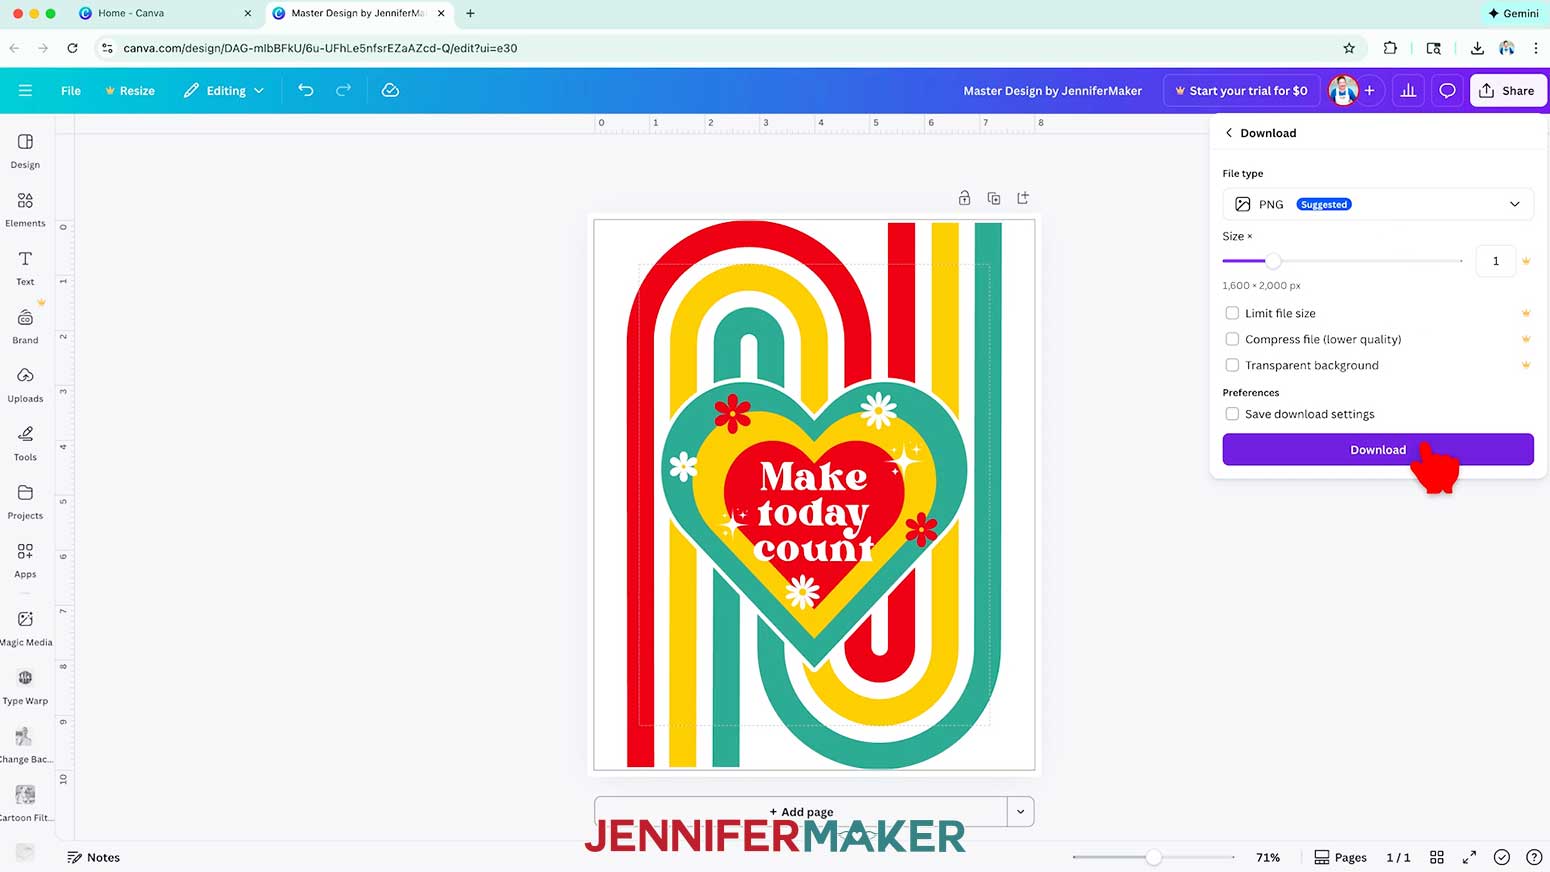Open the hamburger main menu
This screenshot has width=1550, height=872.
click(25, 90)
